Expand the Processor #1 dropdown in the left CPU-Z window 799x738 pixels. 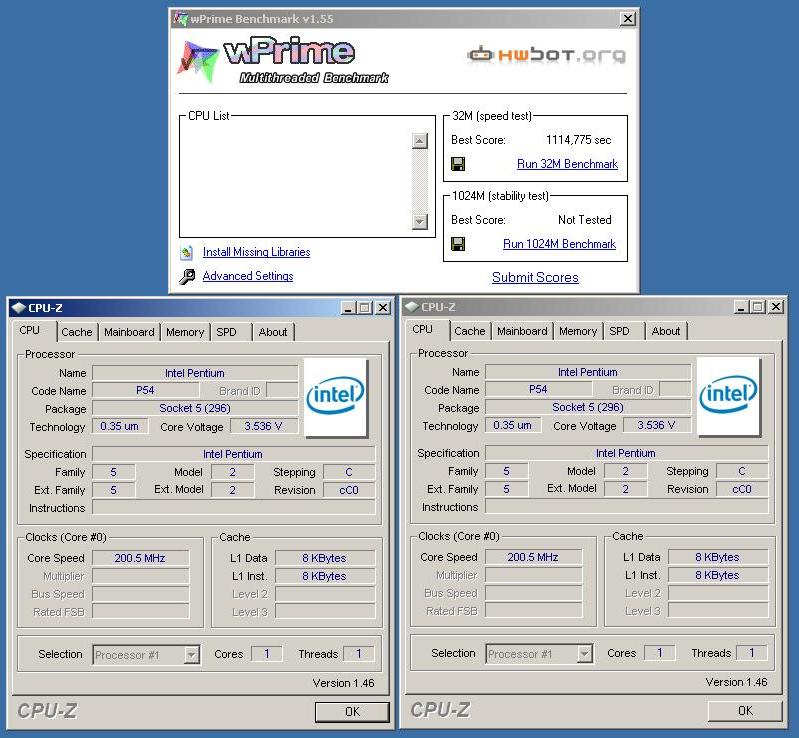point(192,654)
